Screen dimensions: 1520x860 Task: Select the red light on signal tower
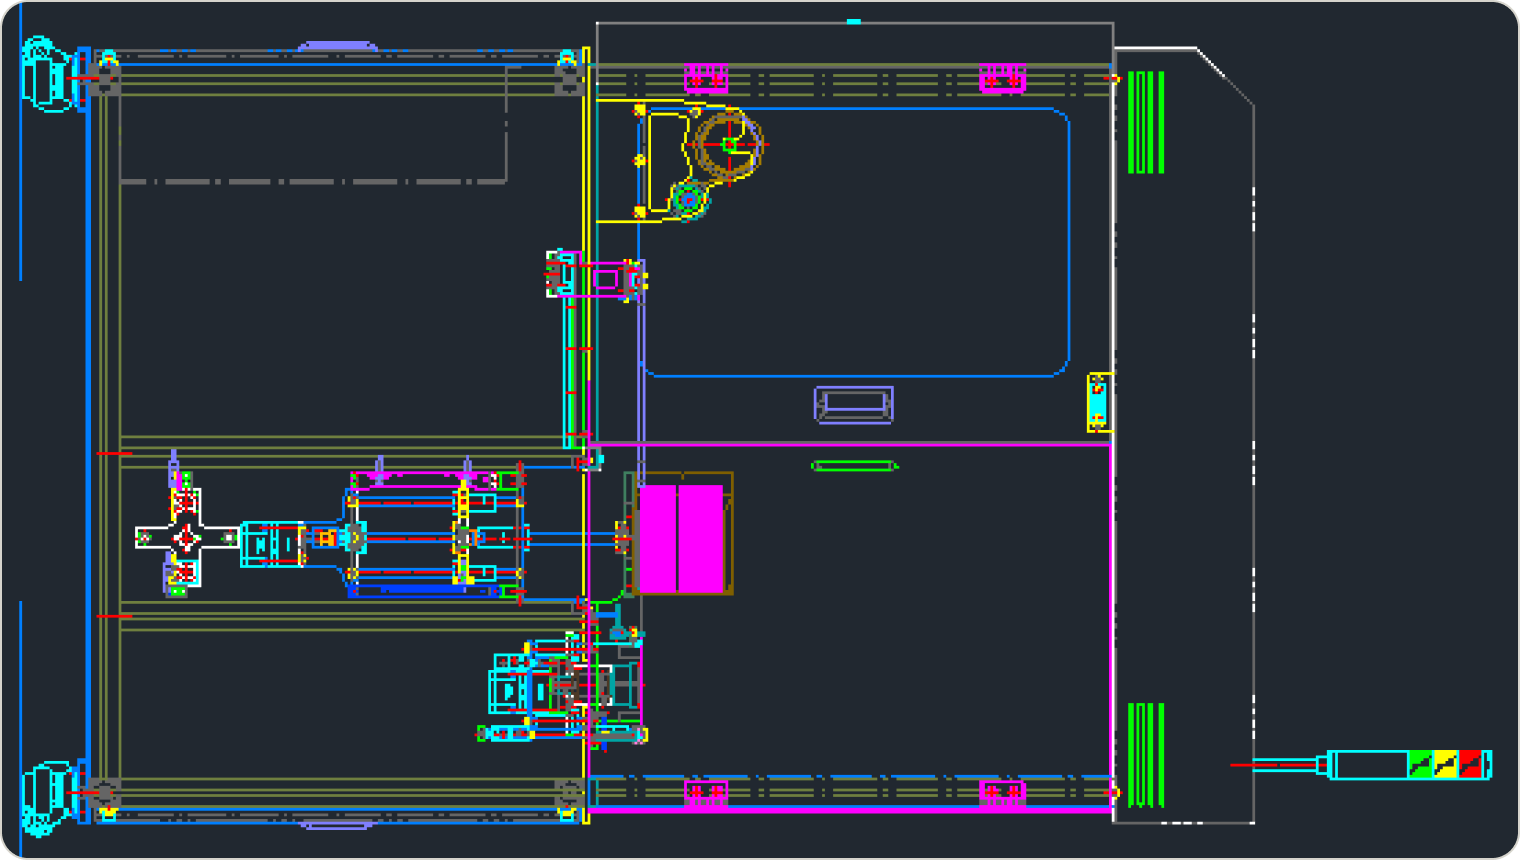coord(1470,765)
